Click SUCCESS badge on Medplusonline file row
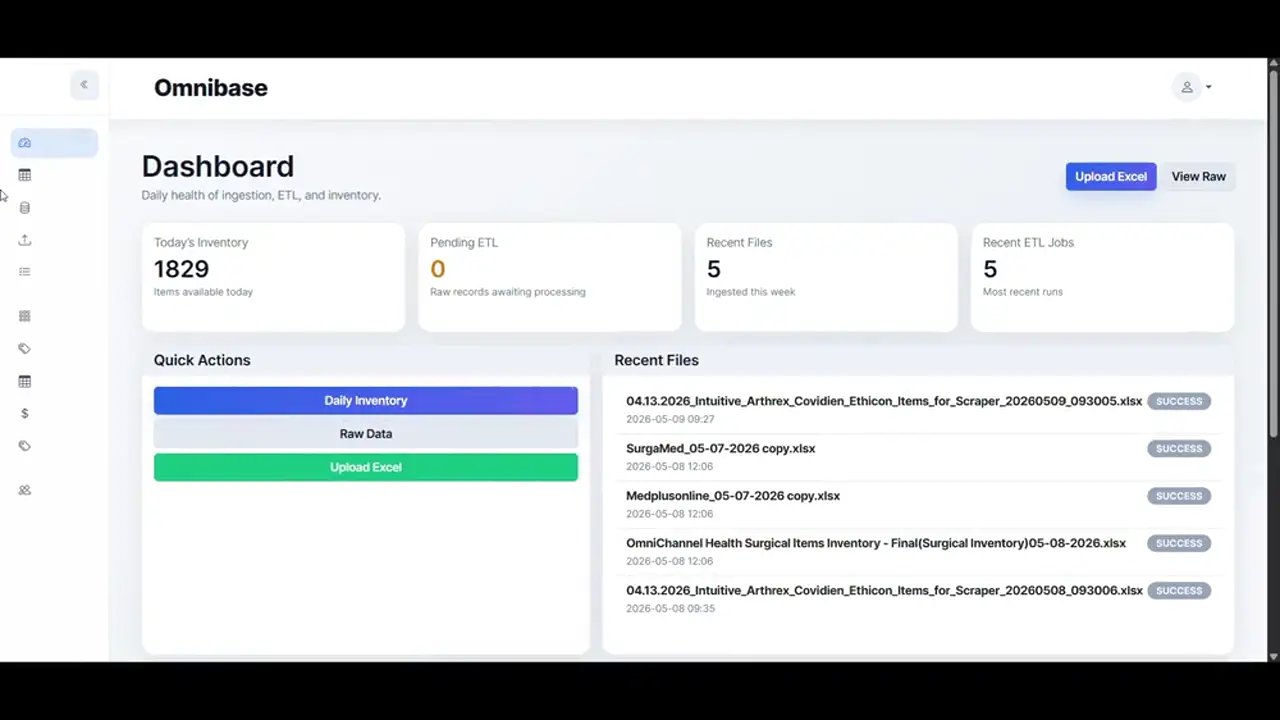The width and height of the screenshot is (1280, 720). click(x=1179, y=496)
